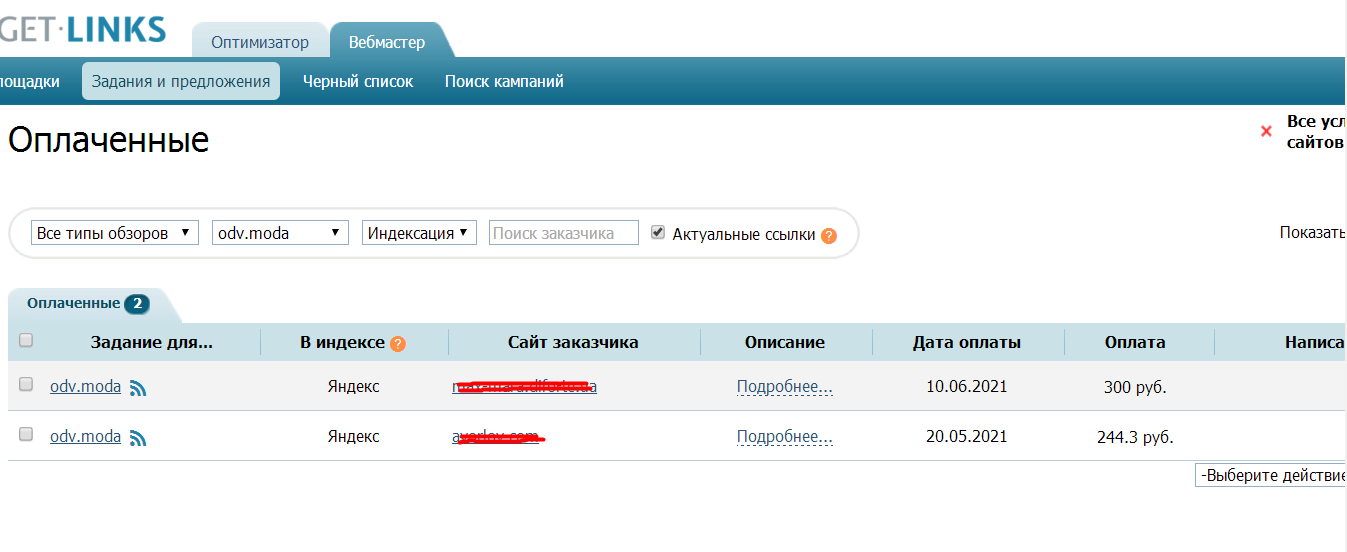The image size is (1347, 552).
Task: Open RSS feed icon in 10.06.2021 row
Action: point(138,388)
